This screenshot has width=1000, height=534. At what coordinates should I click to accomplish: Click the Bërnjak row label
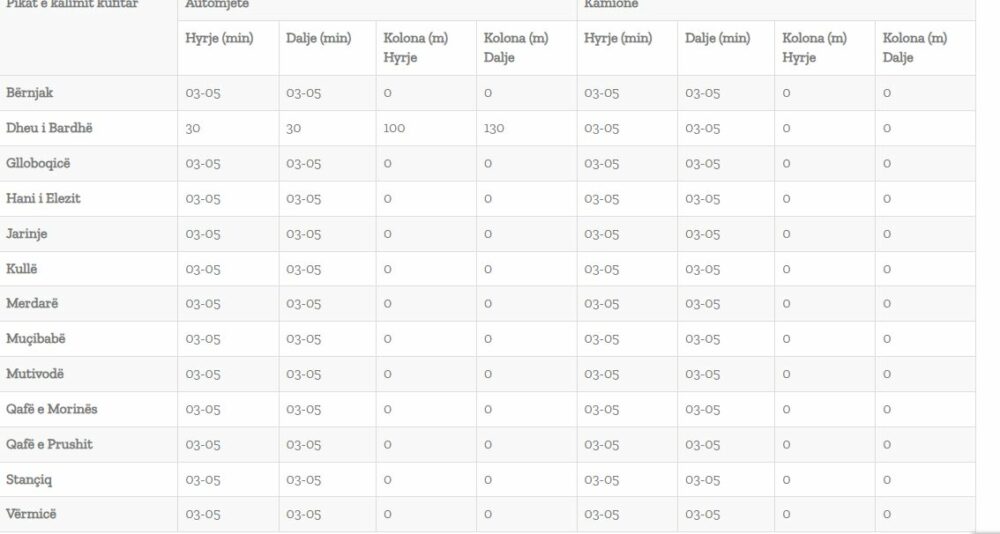(x=29, y=93)
